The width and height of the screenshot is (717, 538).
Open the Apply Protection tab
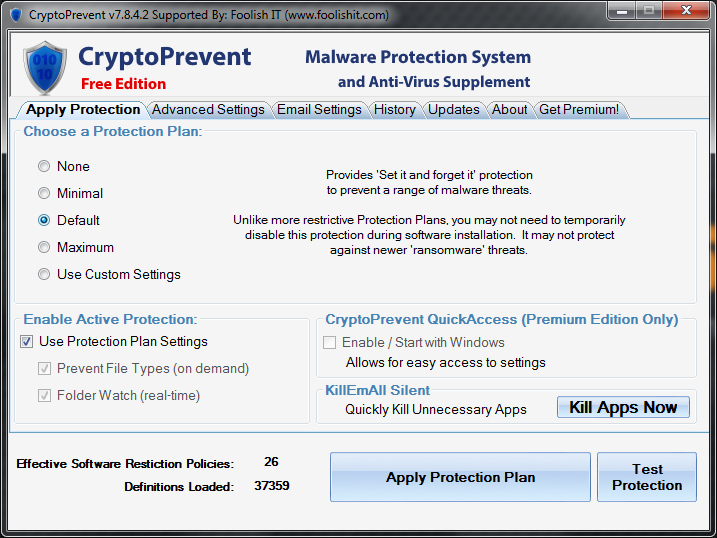point(83,110)
